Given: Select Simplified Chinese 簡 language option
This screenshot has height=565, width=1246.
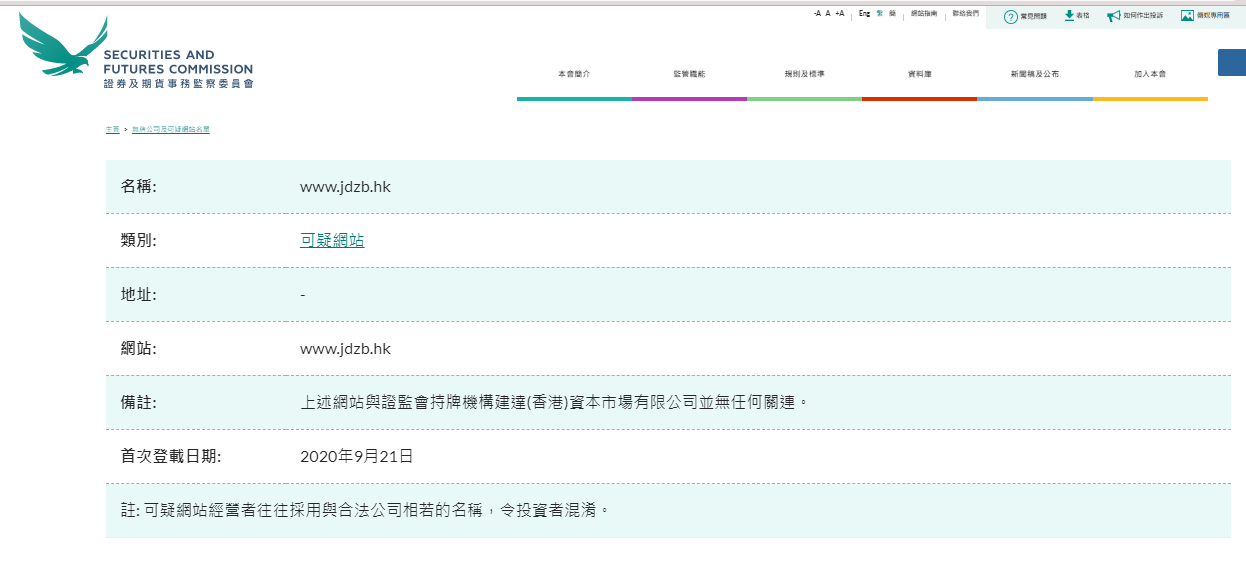Looking at the screenshot, I should [892, 14].
